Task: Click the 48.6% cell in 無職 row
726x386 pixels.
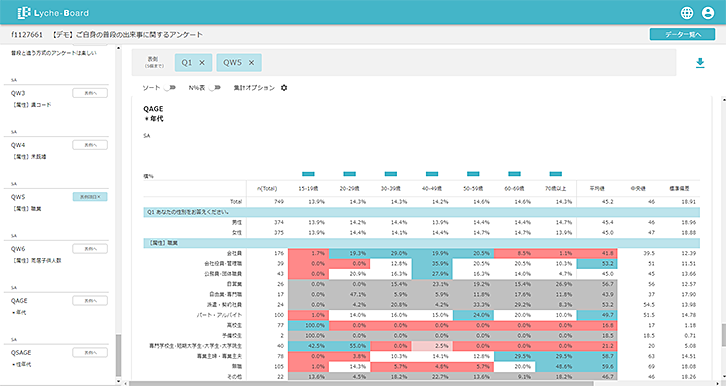Action: coord(556,366)
